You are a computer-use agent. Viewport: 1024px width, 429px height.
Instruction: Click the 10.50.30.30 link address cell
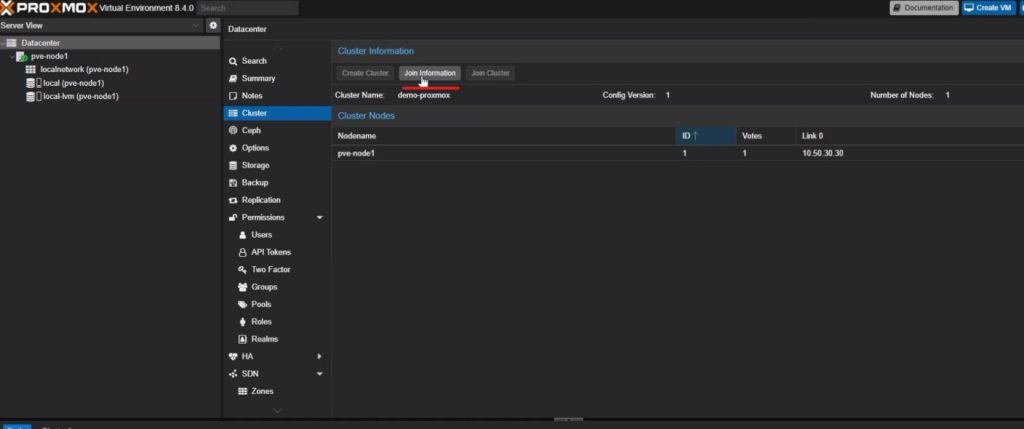click(823, 153)
